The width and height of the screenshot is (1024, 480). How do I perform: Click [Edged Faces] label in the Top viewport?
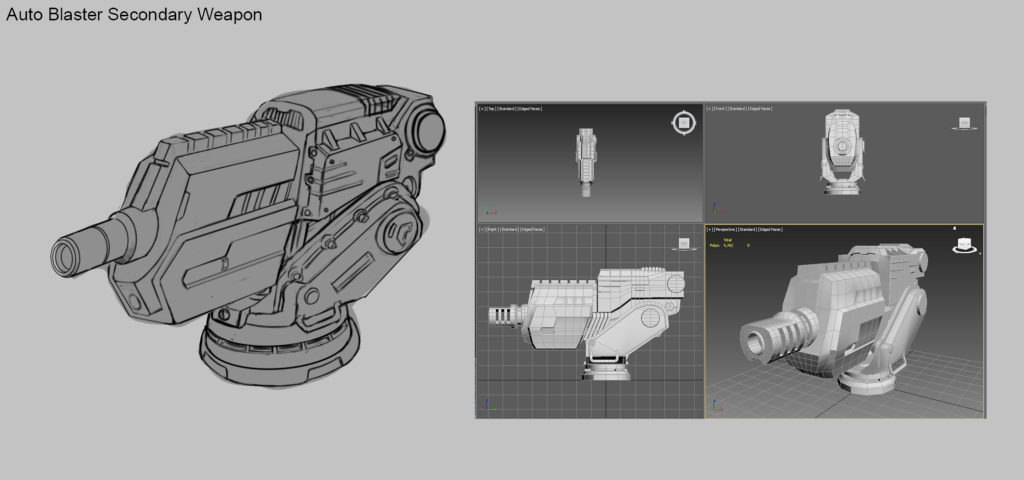coord(529,108)
